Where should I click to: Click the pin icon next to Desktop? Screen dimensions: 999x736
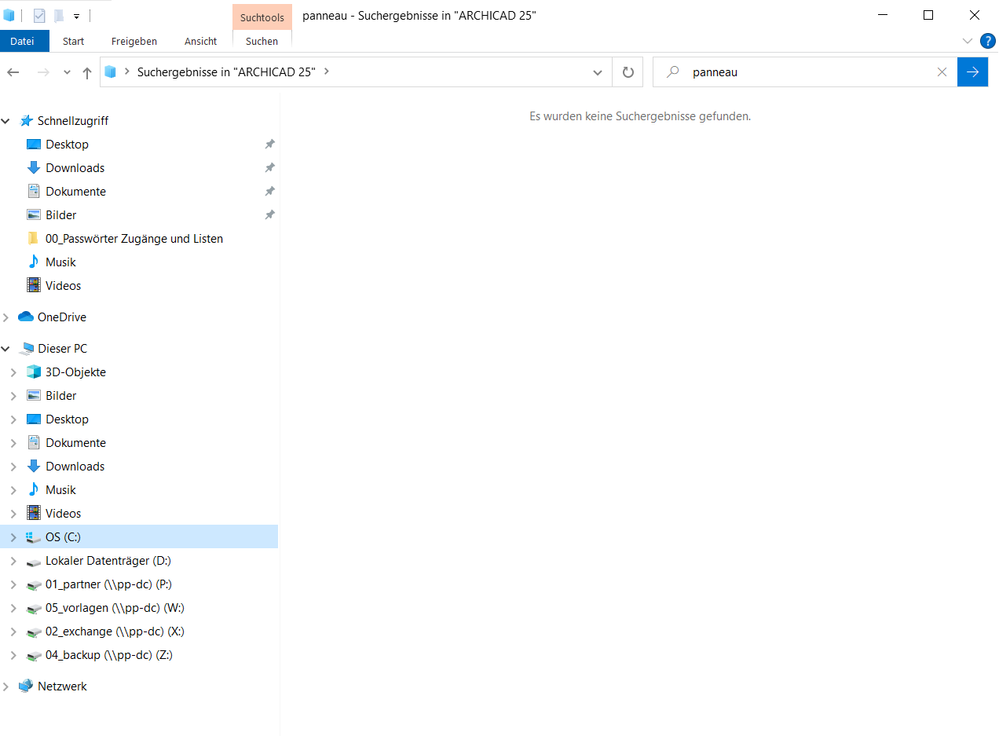(270, 145)
